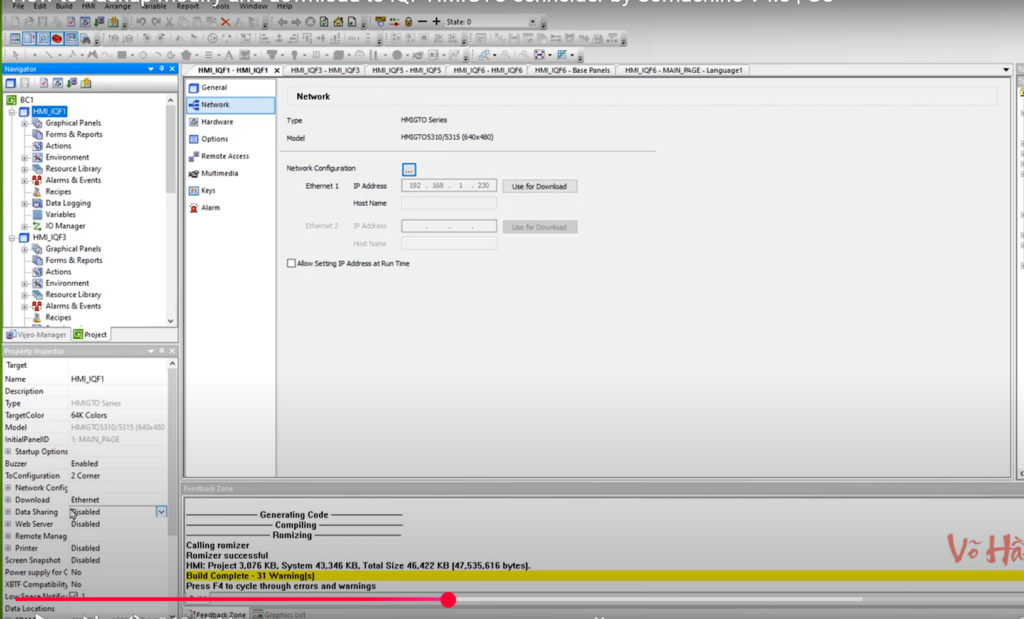Expand the Startup Options property group
The width and height of the screenshot is (1024, 619).
pyautogui.click(x=8, y=451)
